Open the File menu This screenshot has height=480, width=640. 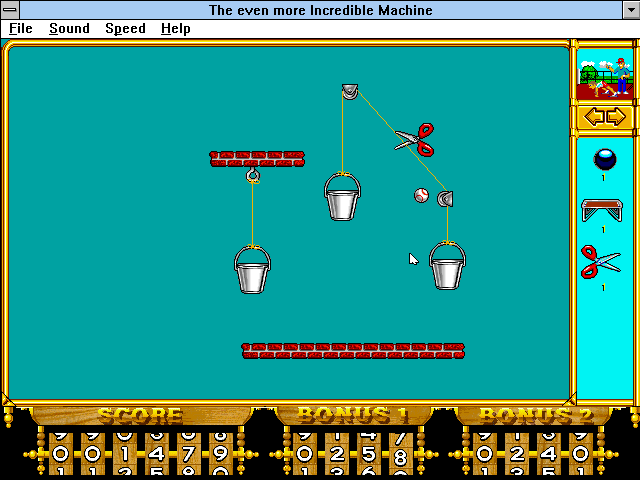[x=20, y=29]
